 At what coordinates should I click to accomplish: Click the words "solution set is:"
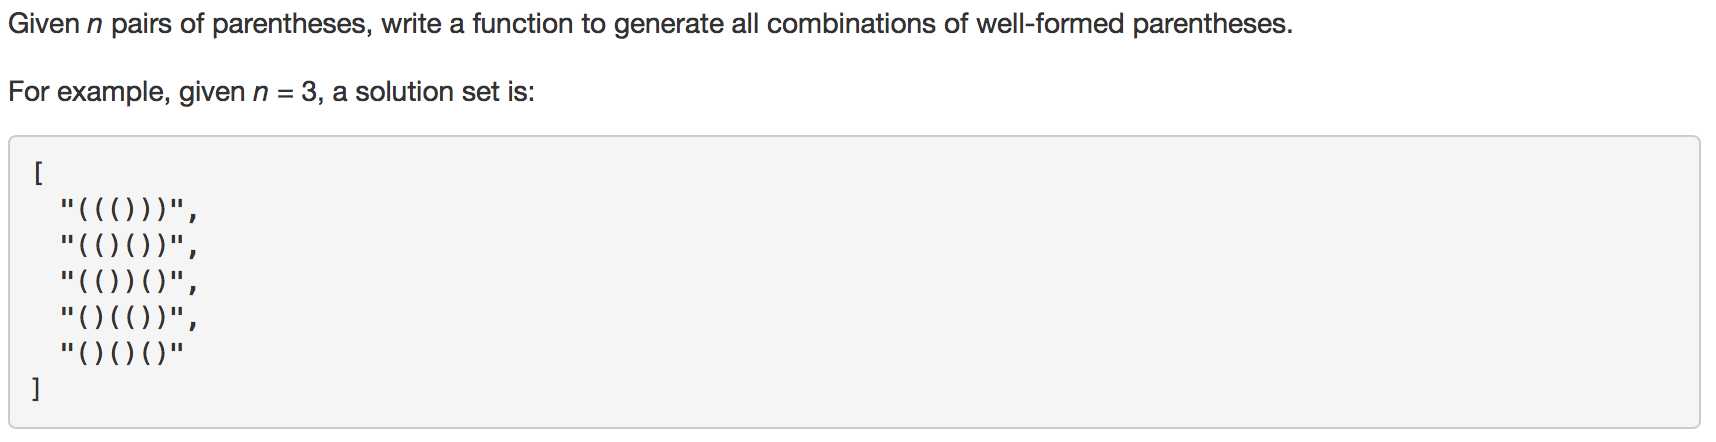(445, 92)
